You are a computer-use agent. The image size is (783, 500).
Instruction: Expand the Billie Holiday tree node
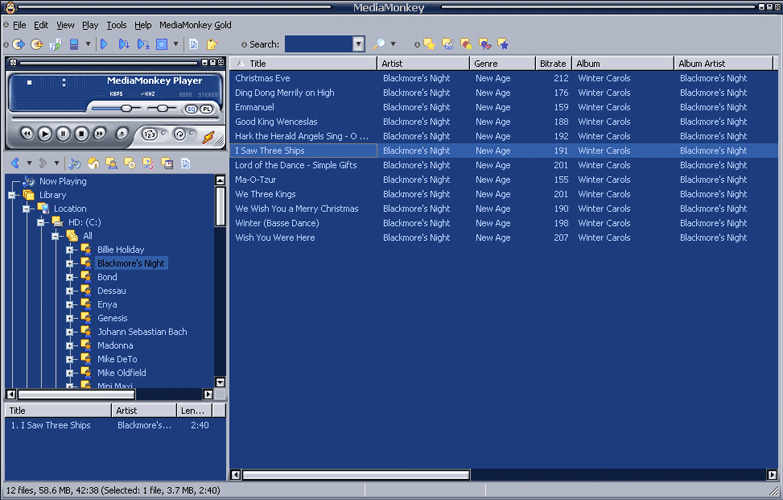click(69, 250)
